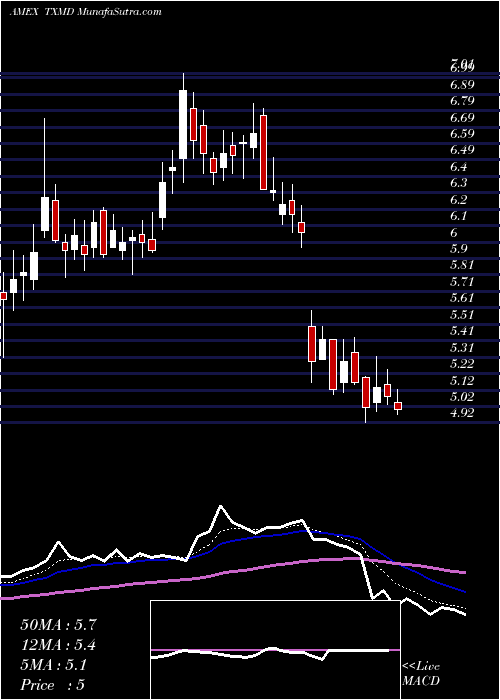Image resolution: width=500 pixels, height=700 pixels.
Task: Click the 5.9 price axis label
Action: (x=458, y=249)
